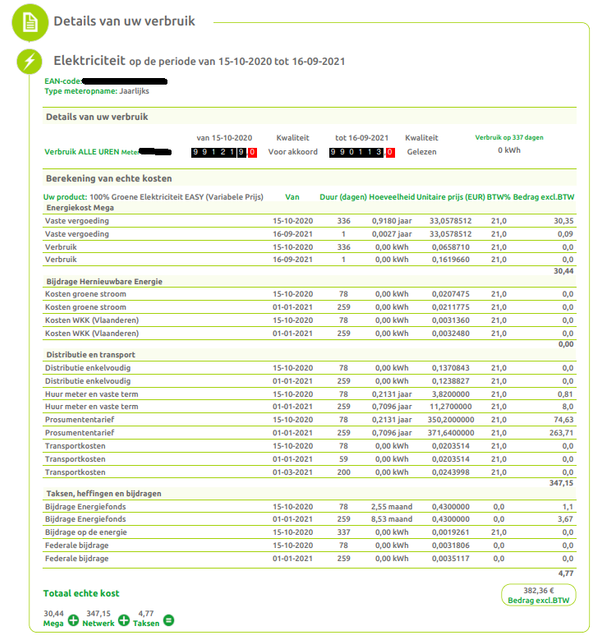
Task: Click the 'BTW%' column header
Action: coord(499,197)
